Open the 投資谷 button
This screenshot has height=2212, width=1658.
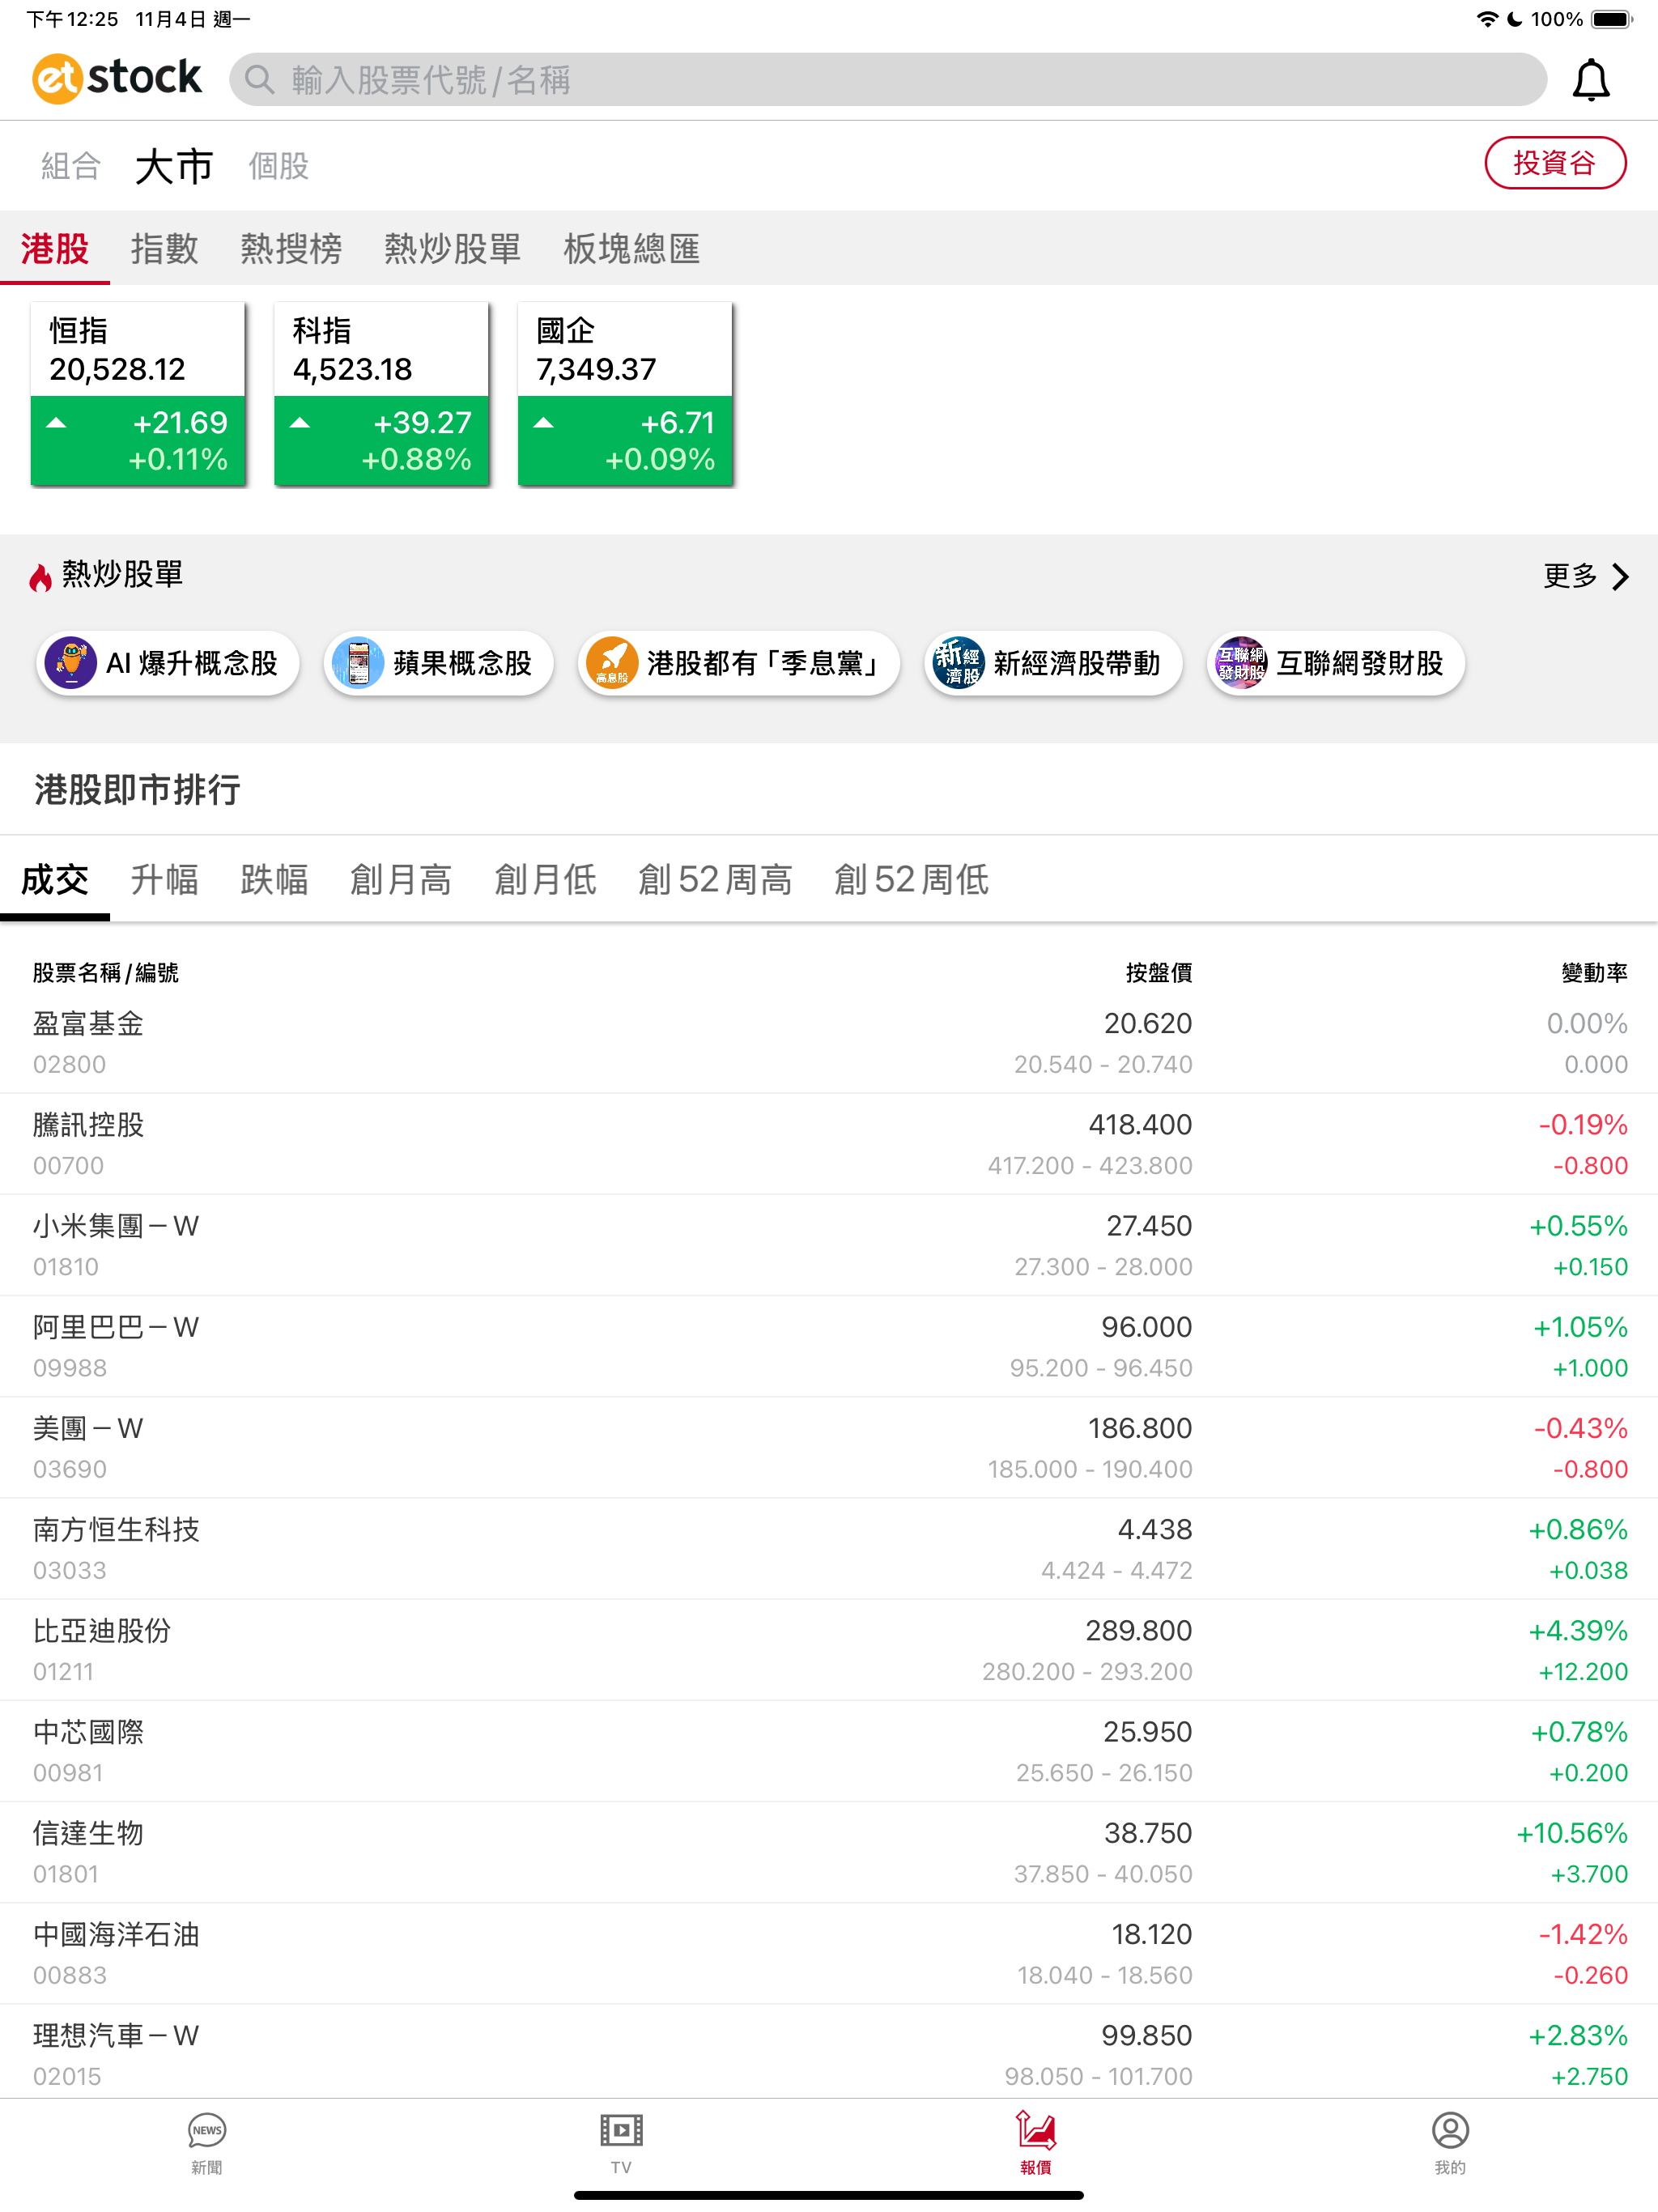click(1555, 163)
